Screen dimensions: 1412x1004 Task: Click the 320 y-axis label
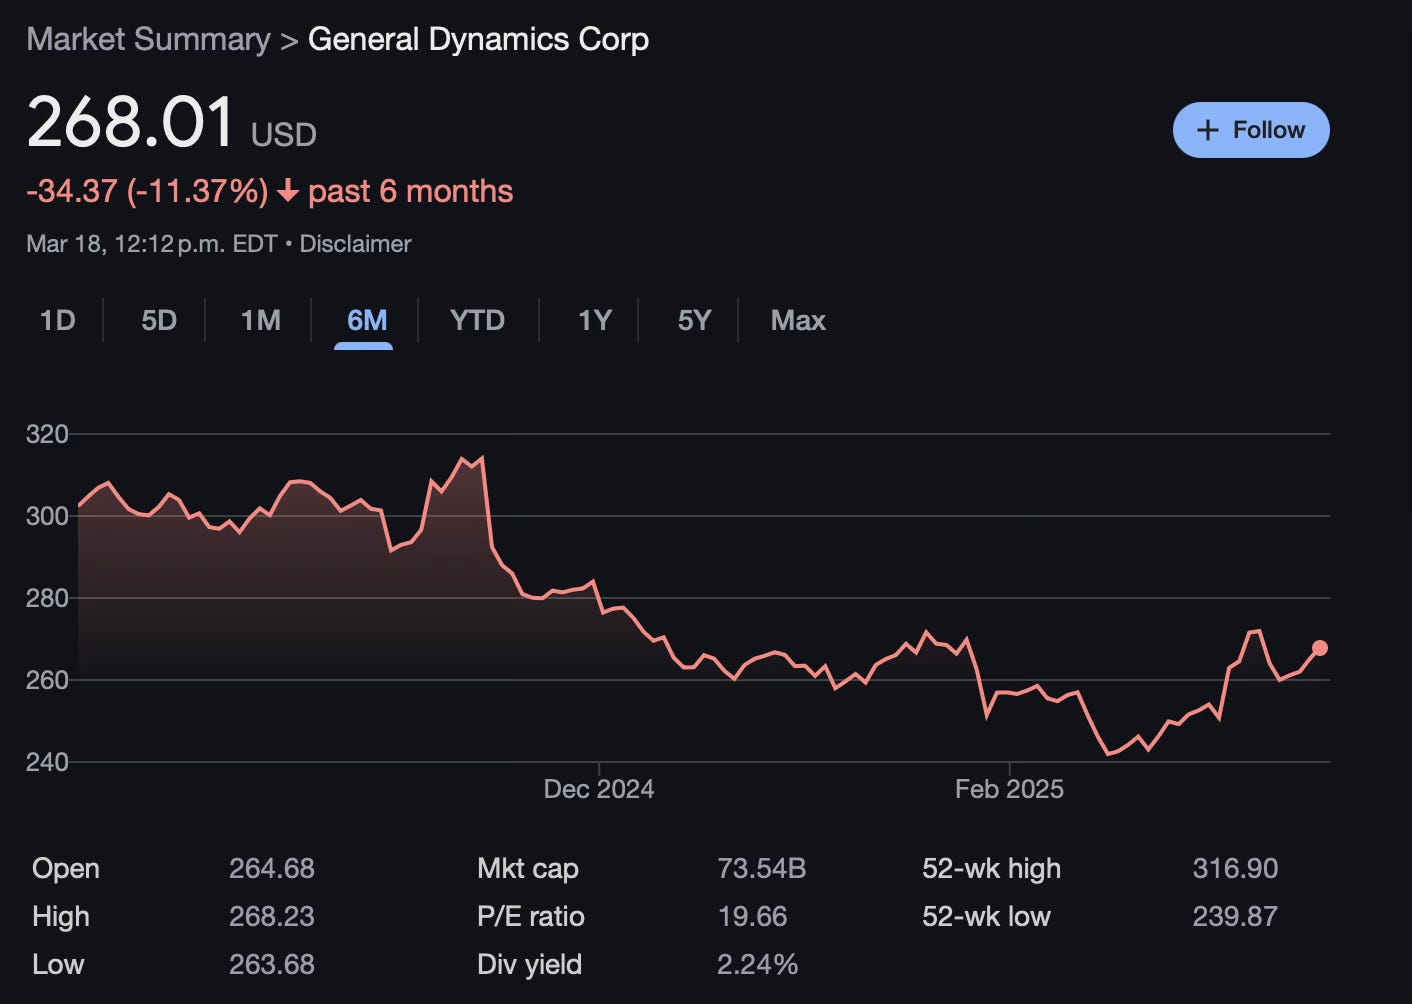(x=47, y=434)
